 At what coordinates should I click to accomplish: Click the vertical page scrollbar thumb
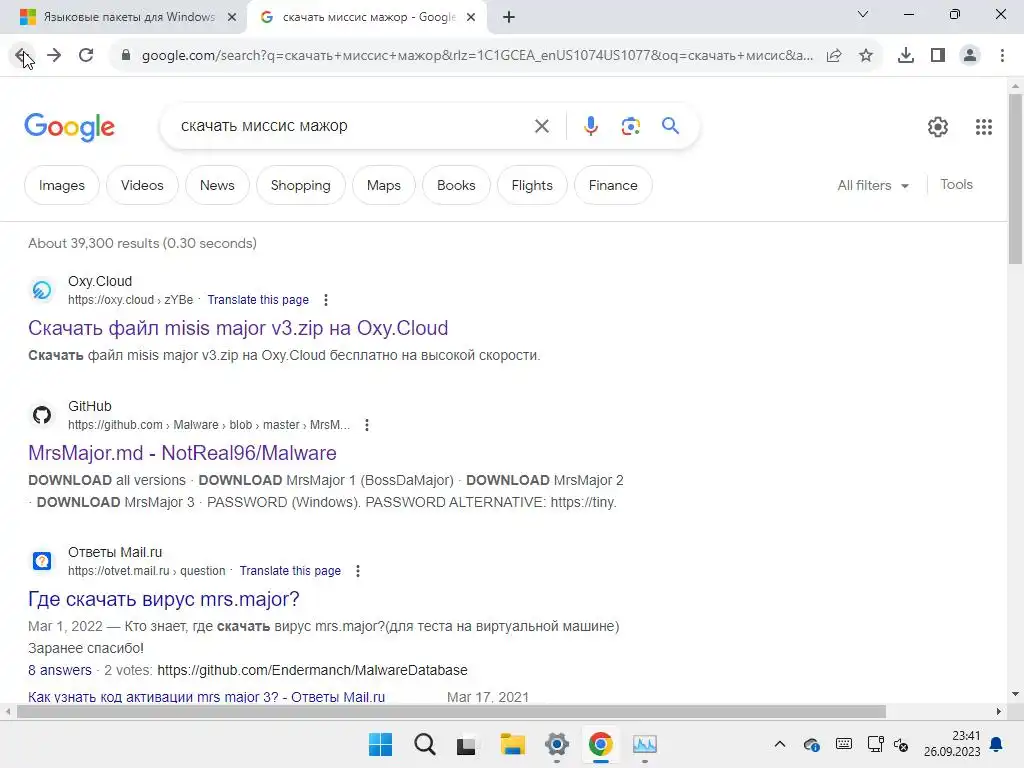[1015, 178]
